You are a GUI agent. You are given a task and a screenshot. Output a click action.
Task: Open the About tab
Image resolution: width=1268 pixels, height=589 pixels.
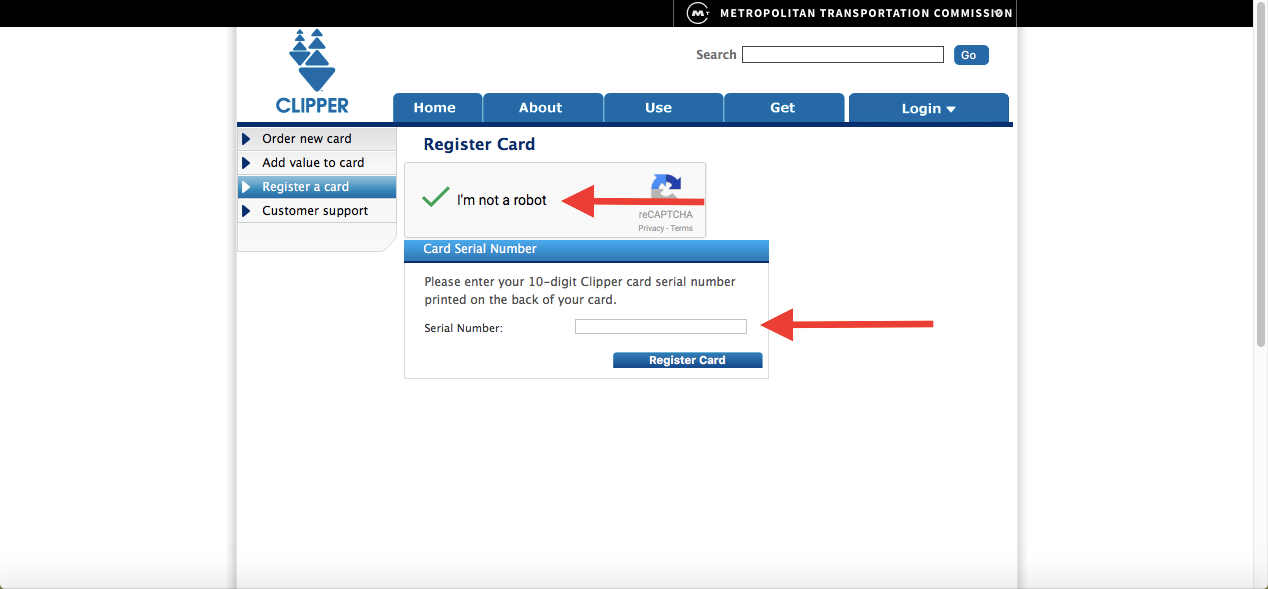click(x=541, y=108)
